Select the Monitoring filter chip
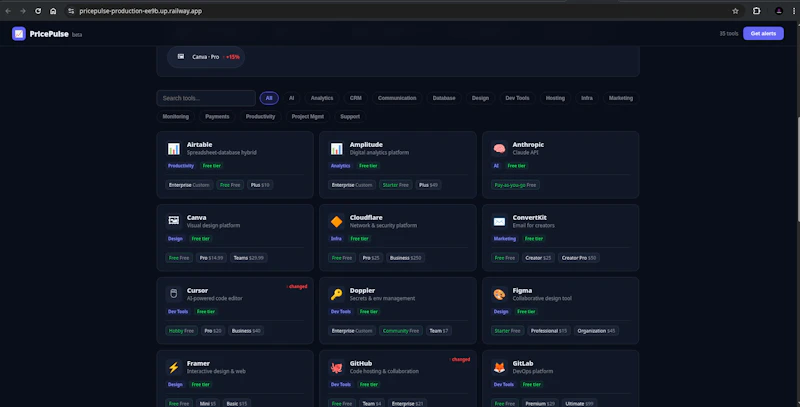This screenshot has height=407, width=800. pos(176,116)
